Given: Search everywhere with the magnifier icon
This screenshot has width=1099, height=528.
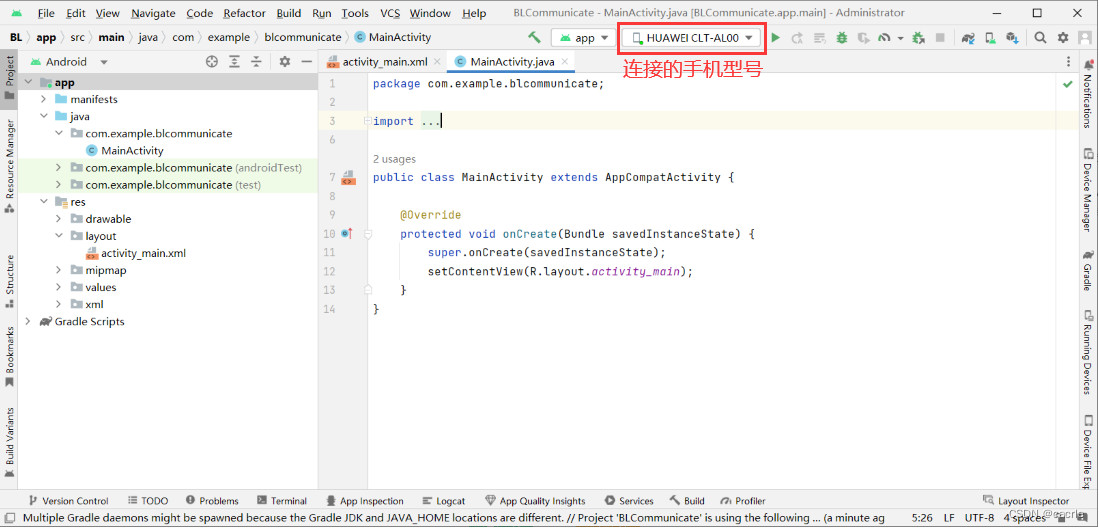Looking at the screenshot, I should (x=1041, y=38).
